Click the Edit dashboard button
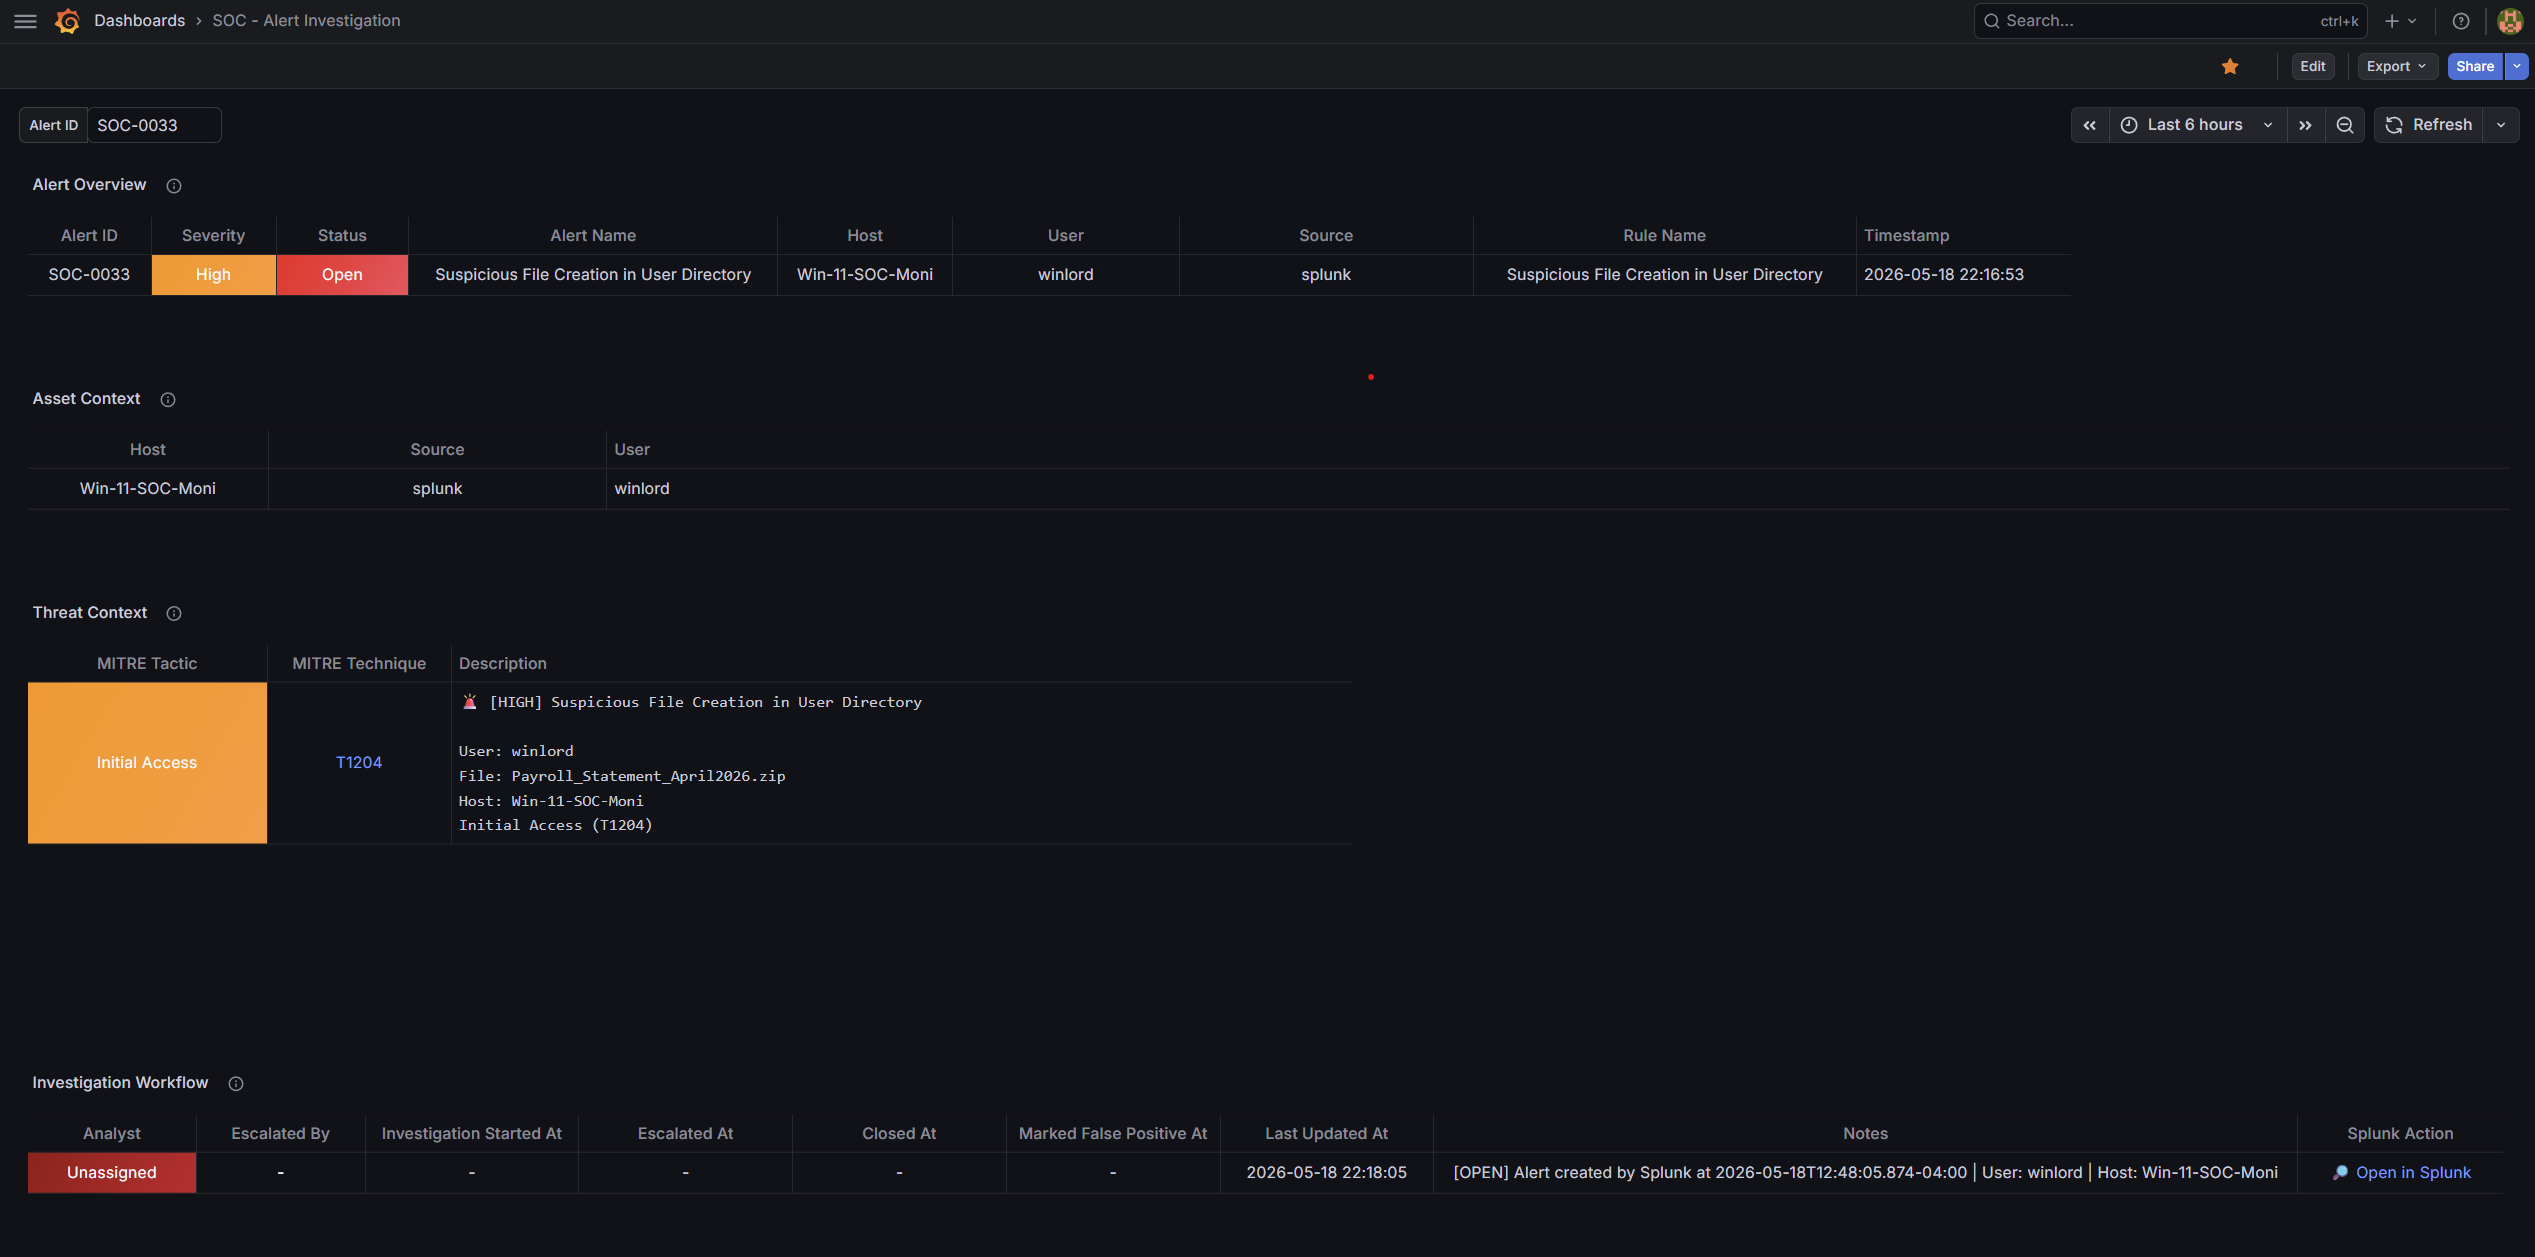2535x1257 pixels. click(x=2313, y=66)
